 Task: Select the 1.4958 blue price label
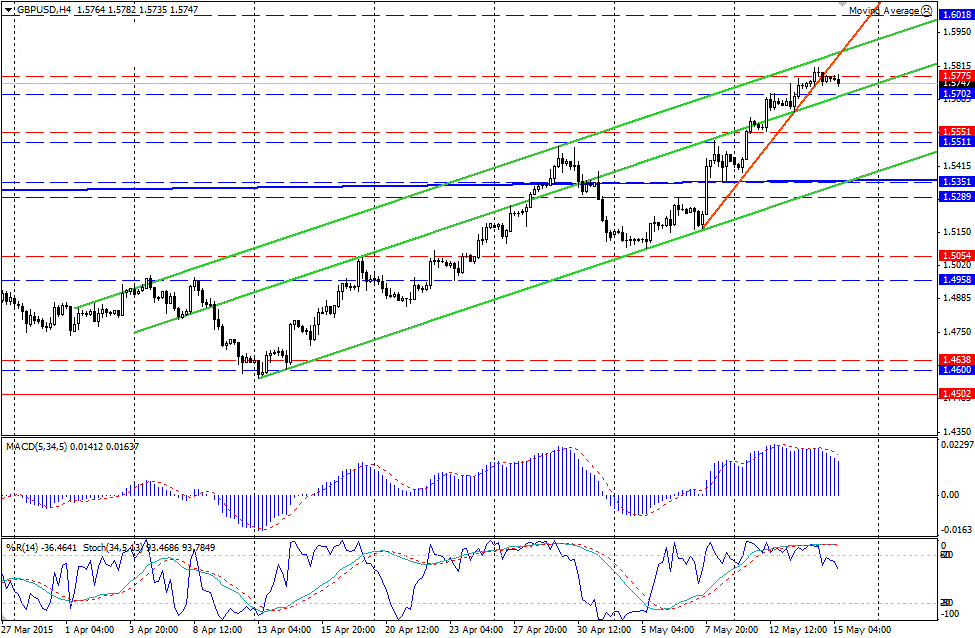957,280
